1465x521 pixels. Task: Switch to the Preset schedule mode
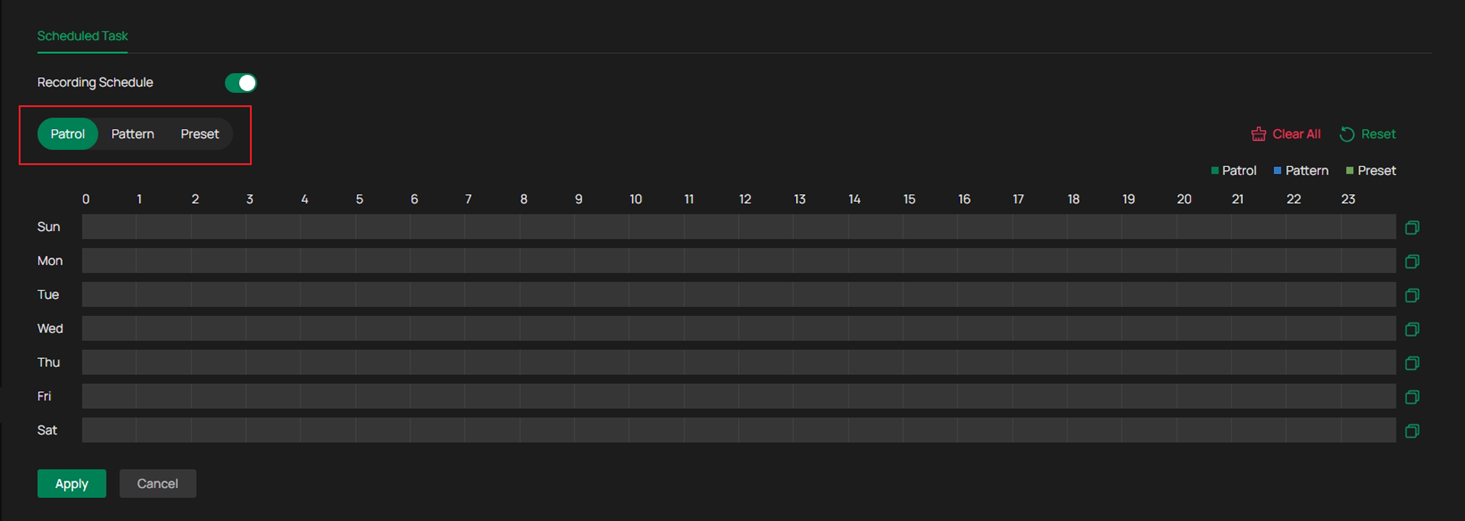pyautogui.click(x=200, y=134)
